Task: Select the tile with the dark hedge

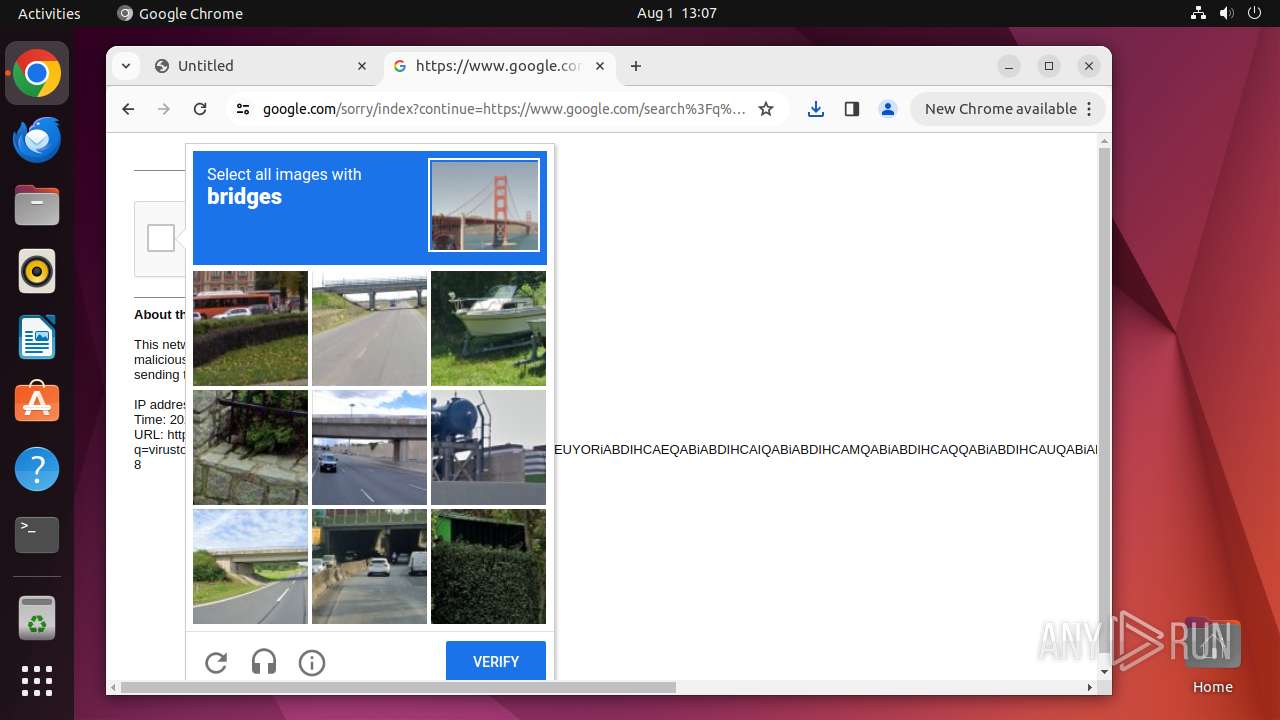Action: (x=488, y=566)
